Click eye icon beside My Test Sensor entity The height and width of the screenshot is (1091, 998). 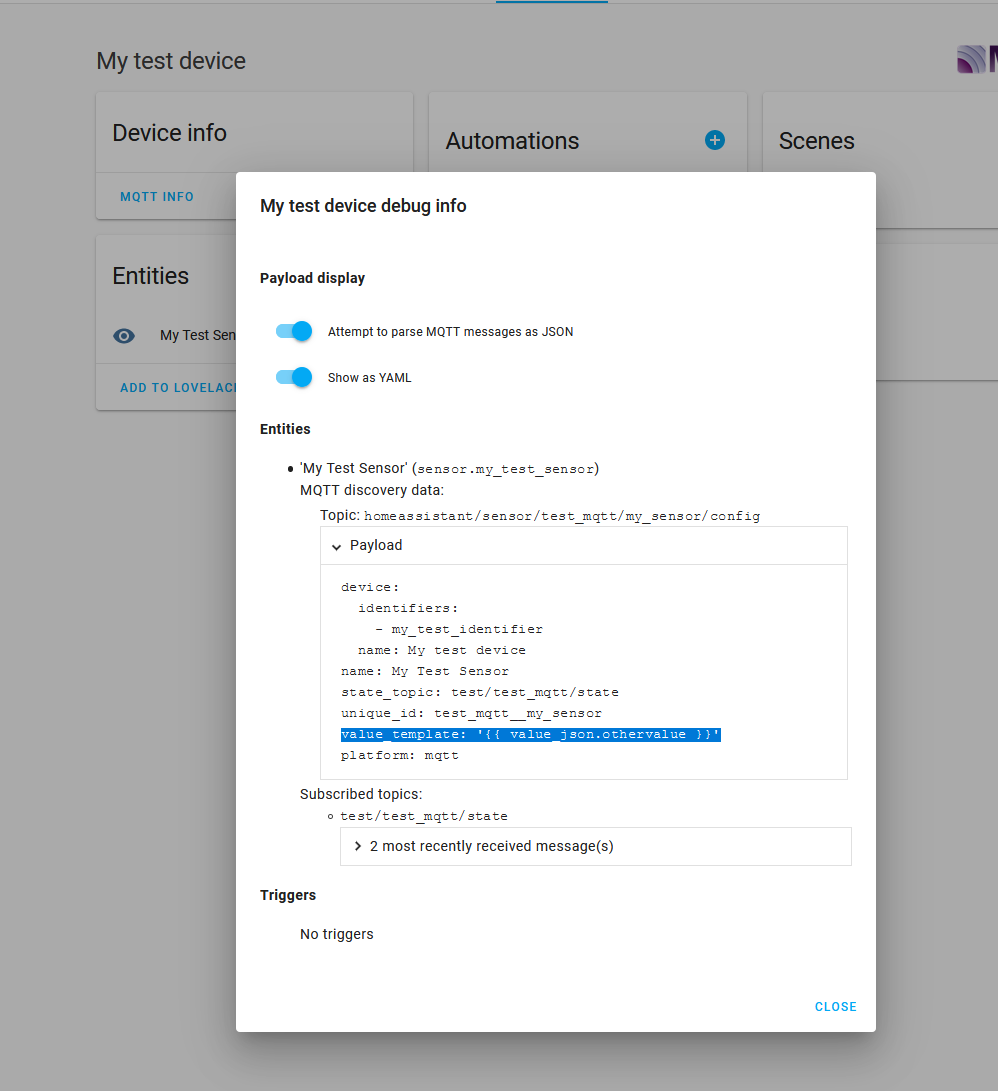(x=124, y=336)
